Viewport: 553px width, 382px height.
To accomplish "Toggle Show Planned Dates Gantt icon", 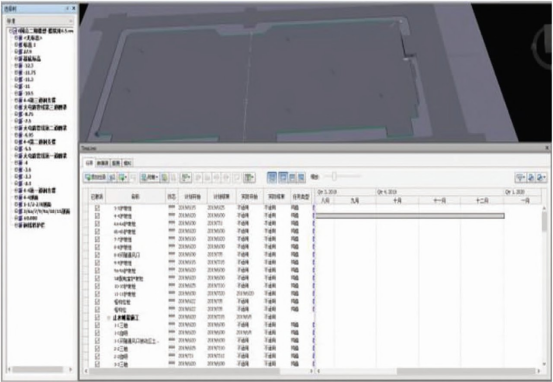I will 283,177.
